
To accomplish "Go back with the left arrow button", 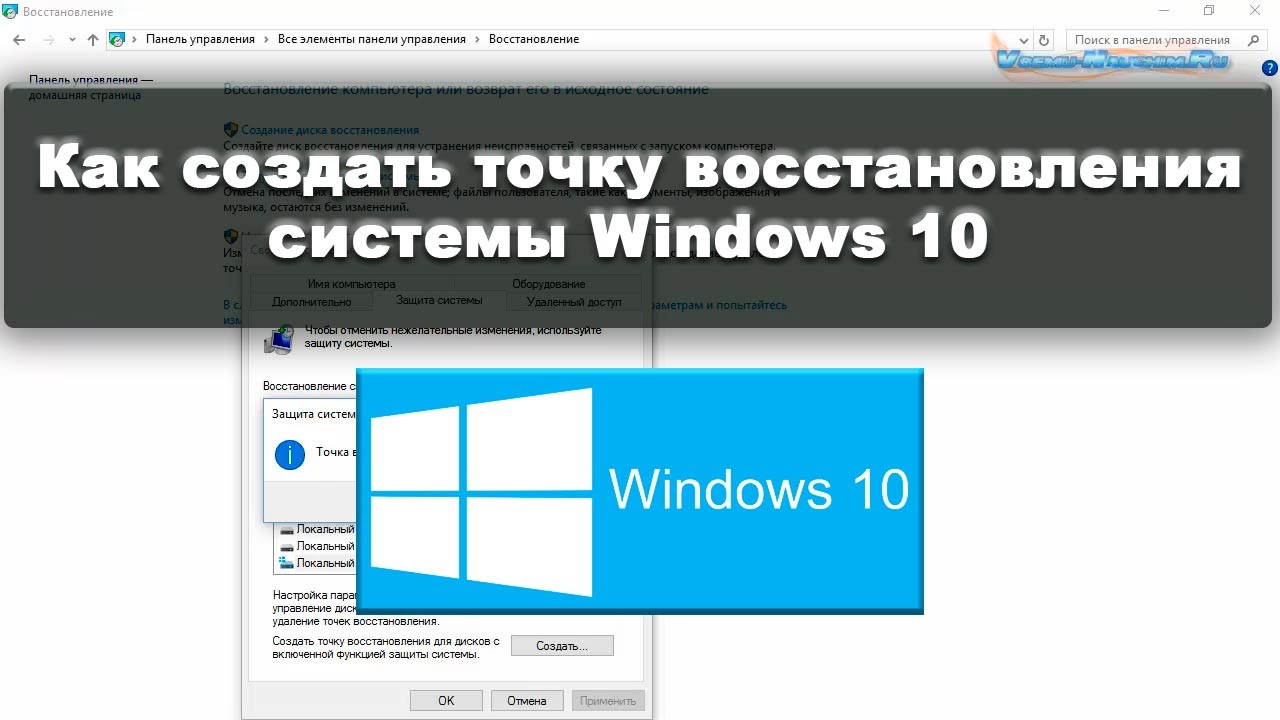I will [19, 40].
